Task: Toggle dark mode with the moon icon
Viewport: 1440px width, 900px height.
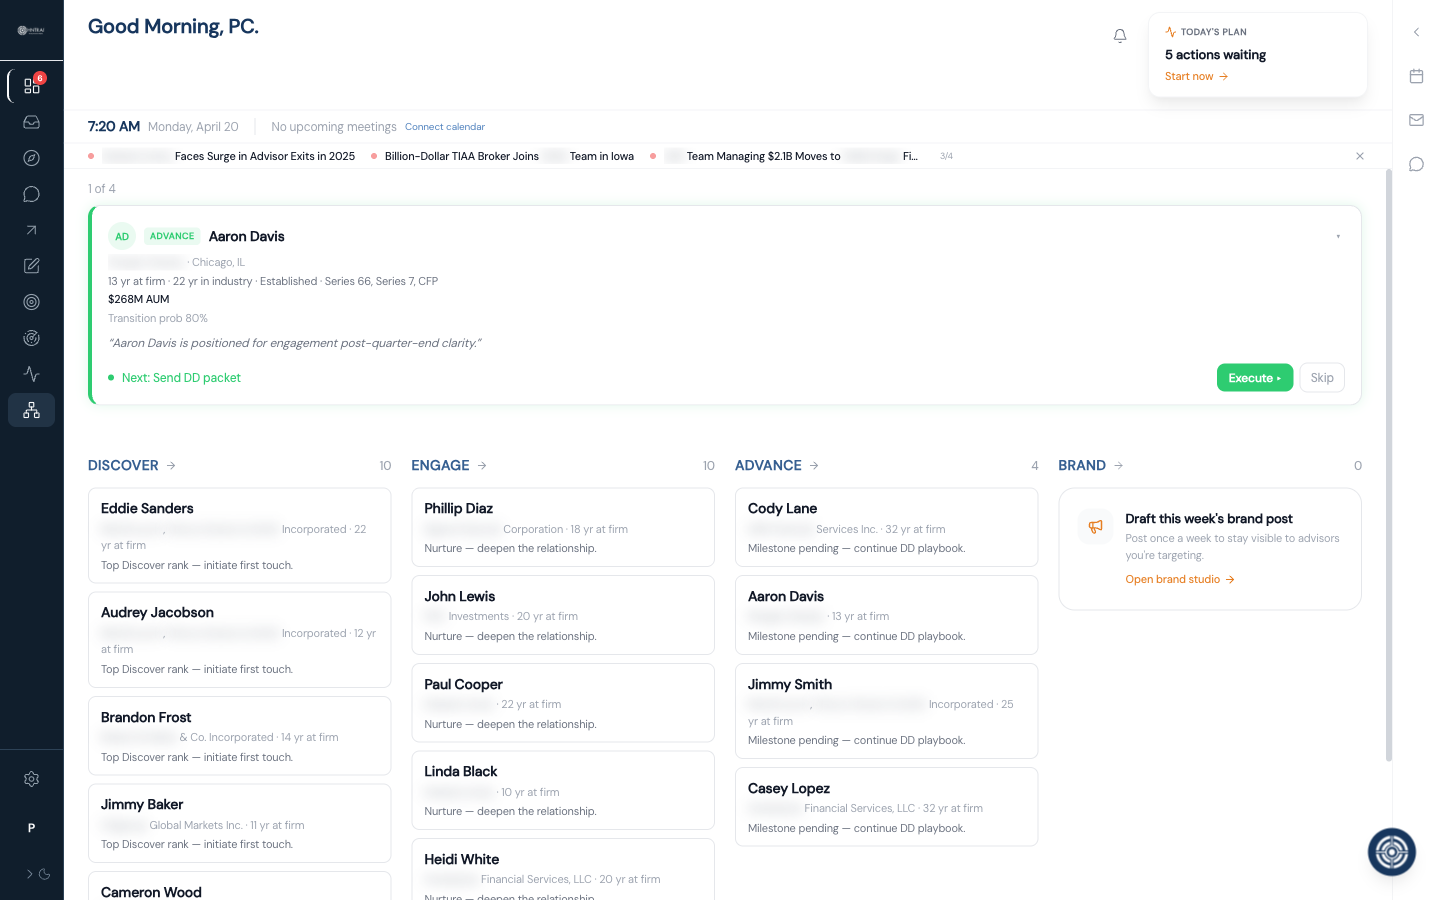Action: [46, 873]
